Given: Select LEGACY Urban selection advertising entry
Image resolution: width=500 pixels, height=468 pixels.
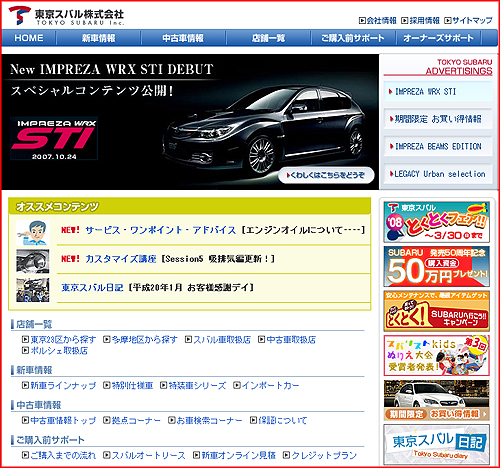Looking at the screenshot, I should pyautogui.click(x=438, y=174).
